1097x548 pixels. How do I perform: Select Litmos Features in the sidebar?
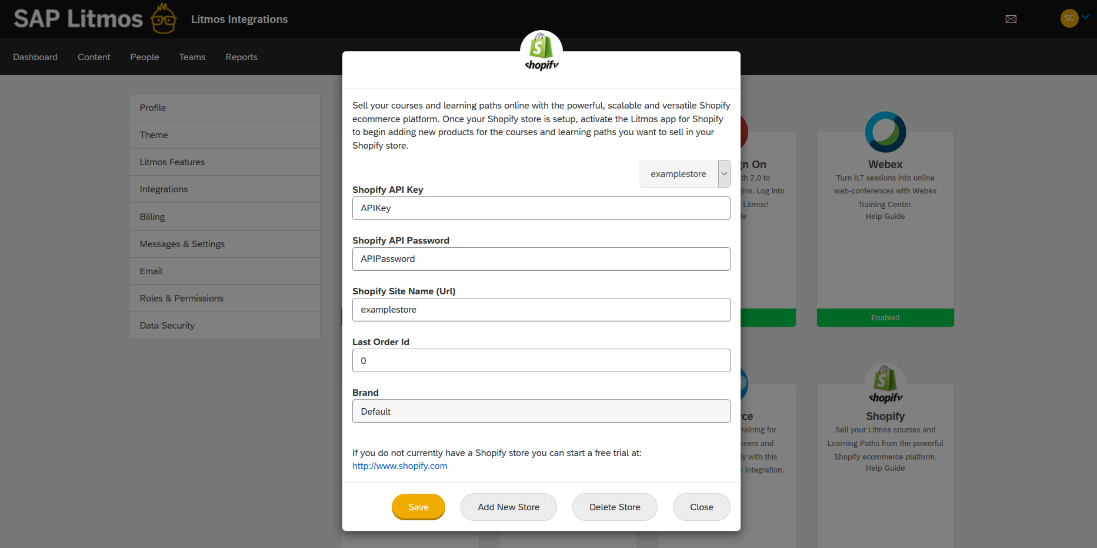click(x=225, y=162)
